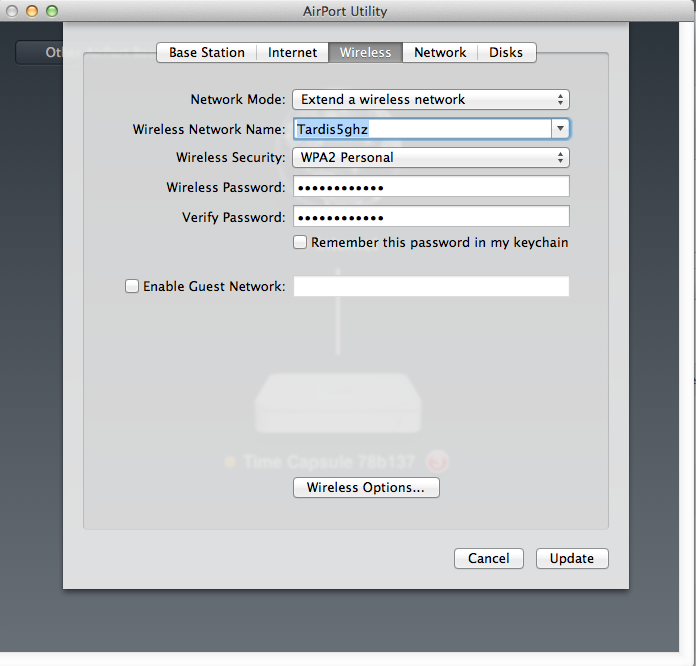Open the Disks tab
The height and width of the screenshot is (666, 696).
pyautogui.click(x=506, y=52)
